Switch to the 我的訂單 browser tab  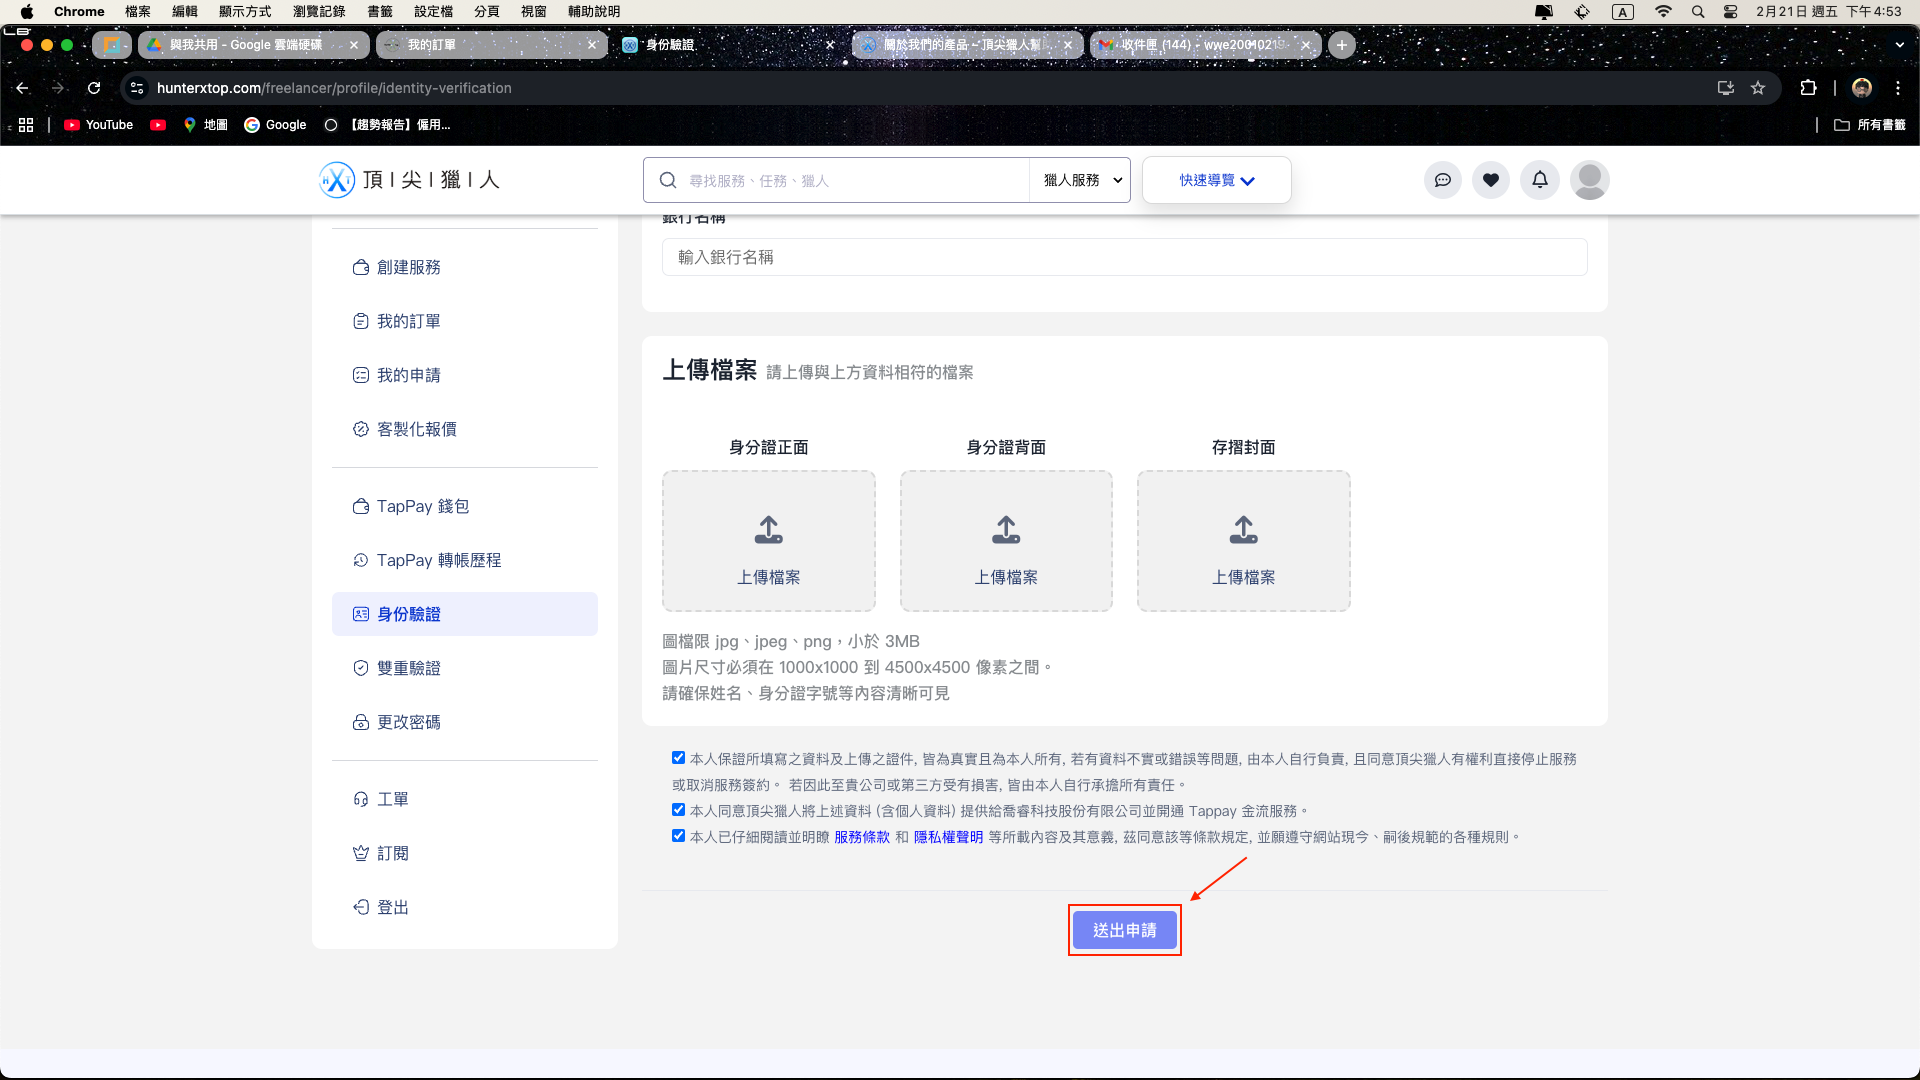[x=490, y=45]
